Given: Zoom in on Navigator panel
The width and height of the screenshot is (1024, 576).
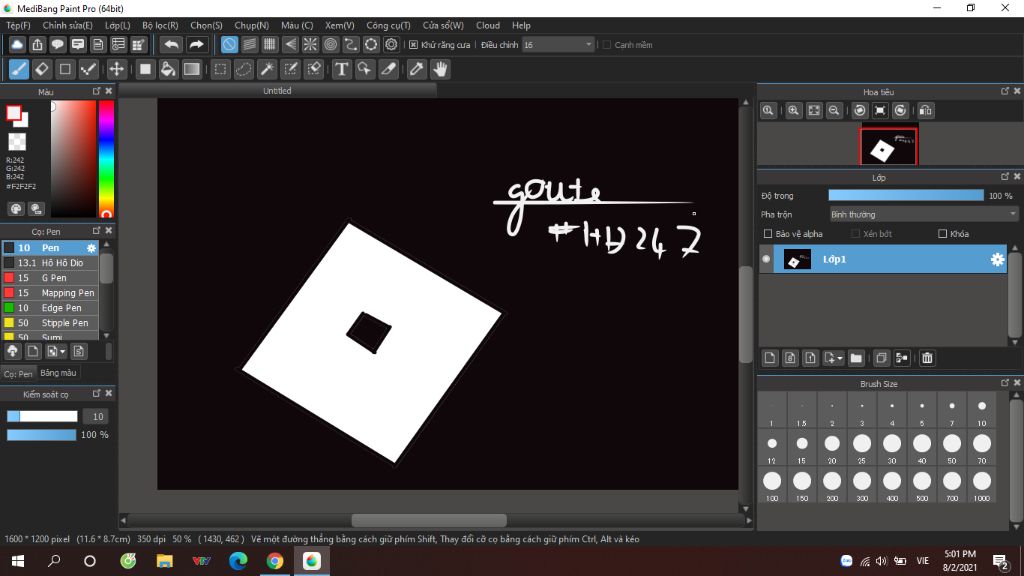Looking at the screenshot, I should click(793, 110).
